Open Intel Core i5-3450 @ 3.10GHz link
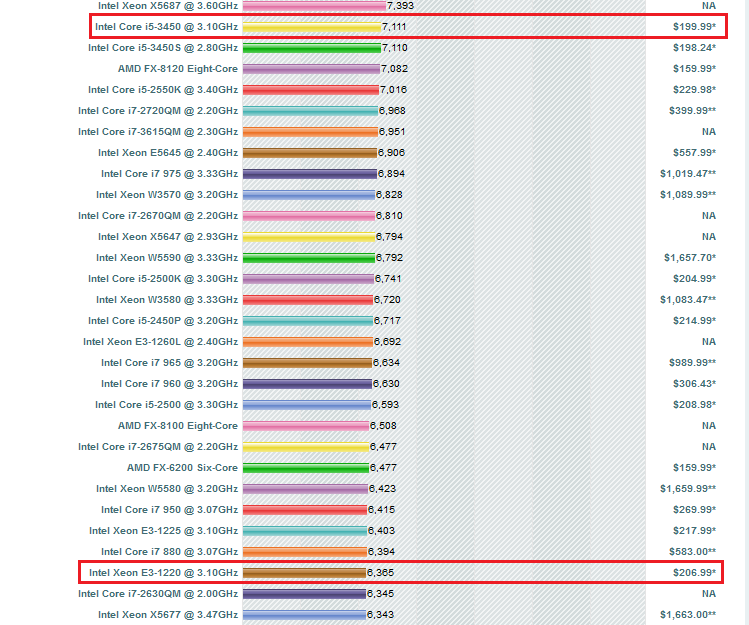Image resolution: width=749 pixels, height=625 pixels. click(166, 27)
